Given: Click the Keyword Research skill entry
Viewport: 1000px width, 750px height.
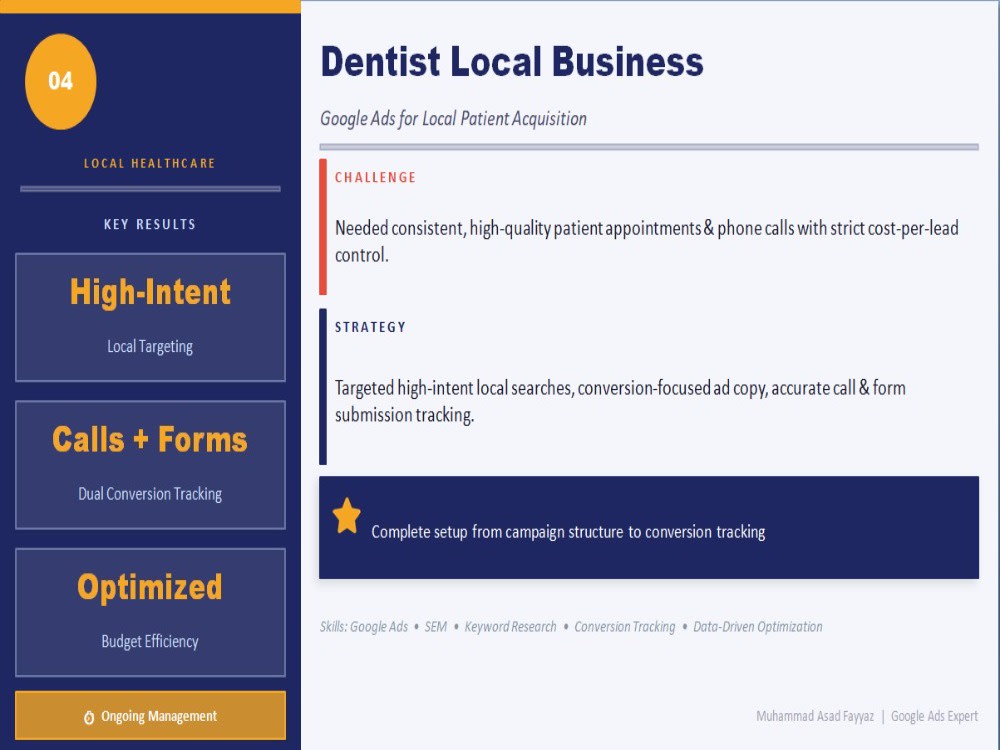Looking at the screenshot, I should (x=510, y=627).
